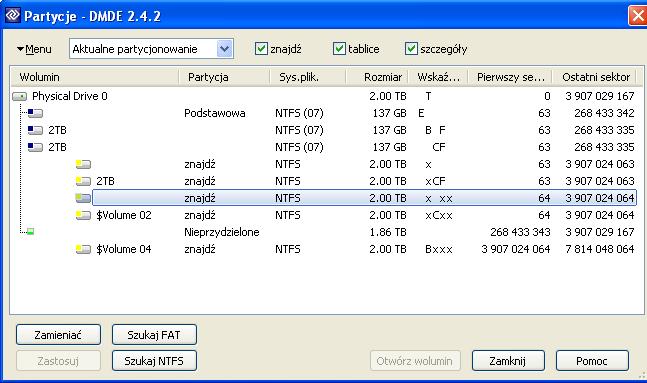Image resolution: width=647 pixels, height=383 pixels.
Task: Click the first sector value 268 433 343
Action: tap(520, 232)
